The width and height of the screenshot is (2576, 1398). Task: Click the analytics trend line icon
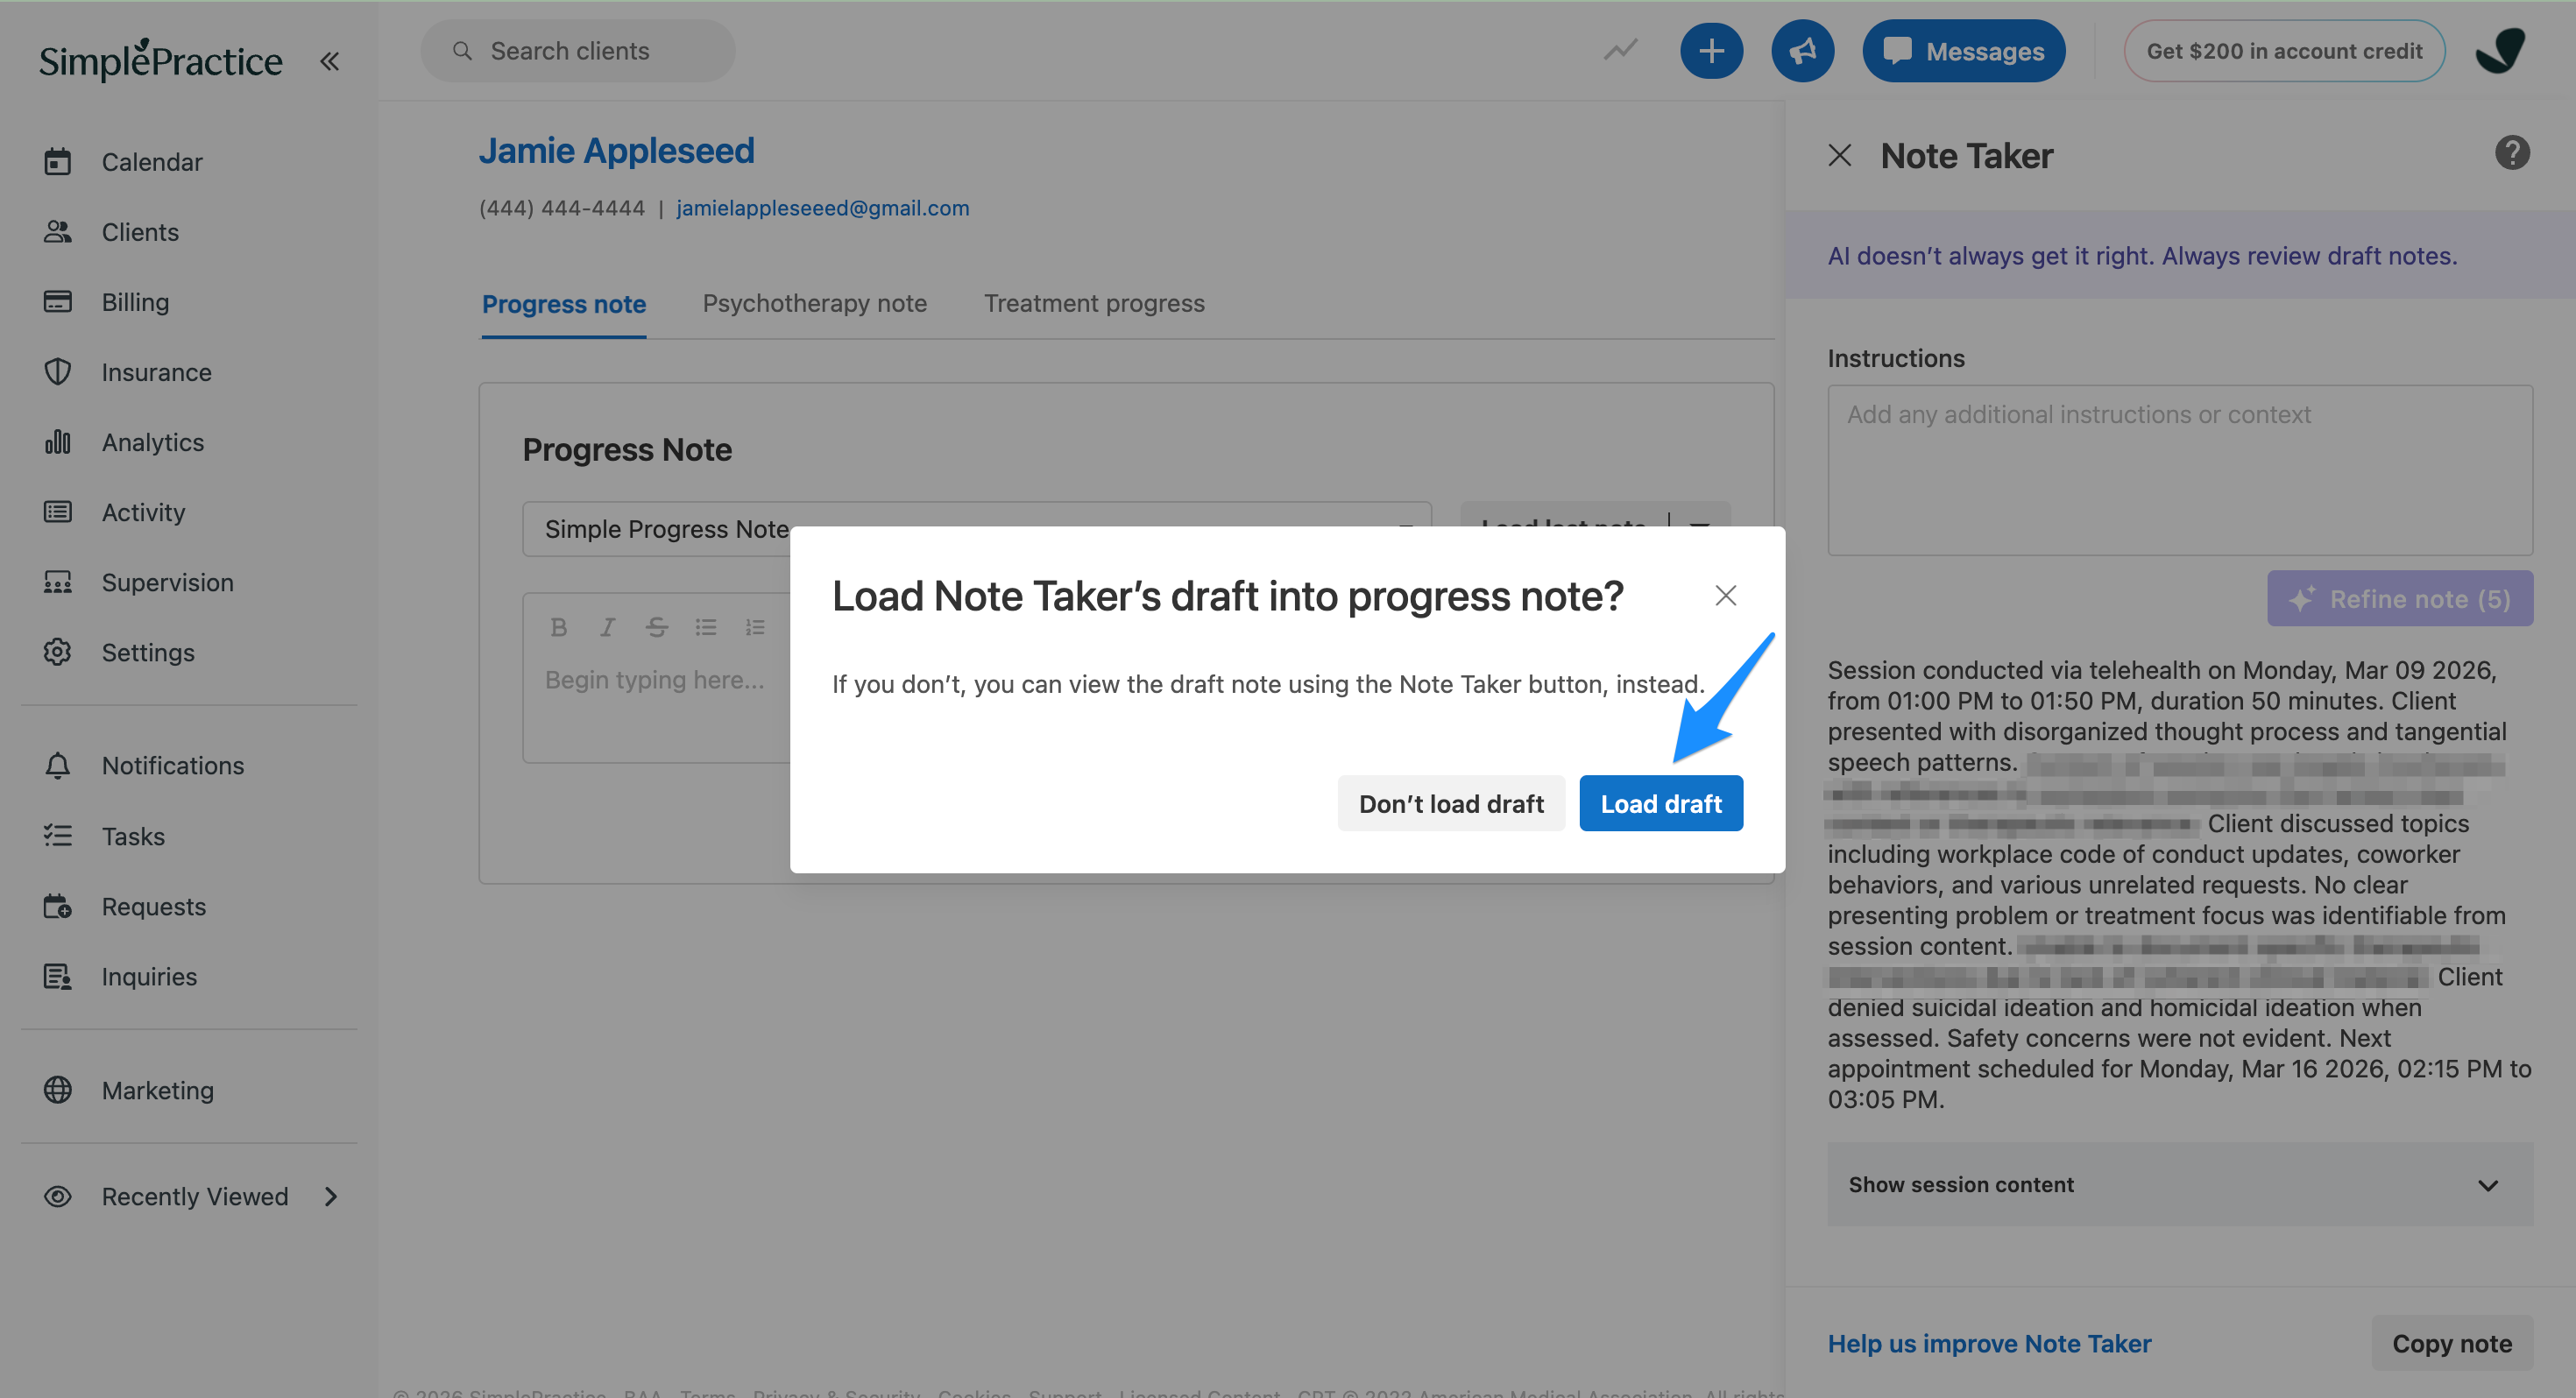pyautogui.click(x=1620, y=50)
